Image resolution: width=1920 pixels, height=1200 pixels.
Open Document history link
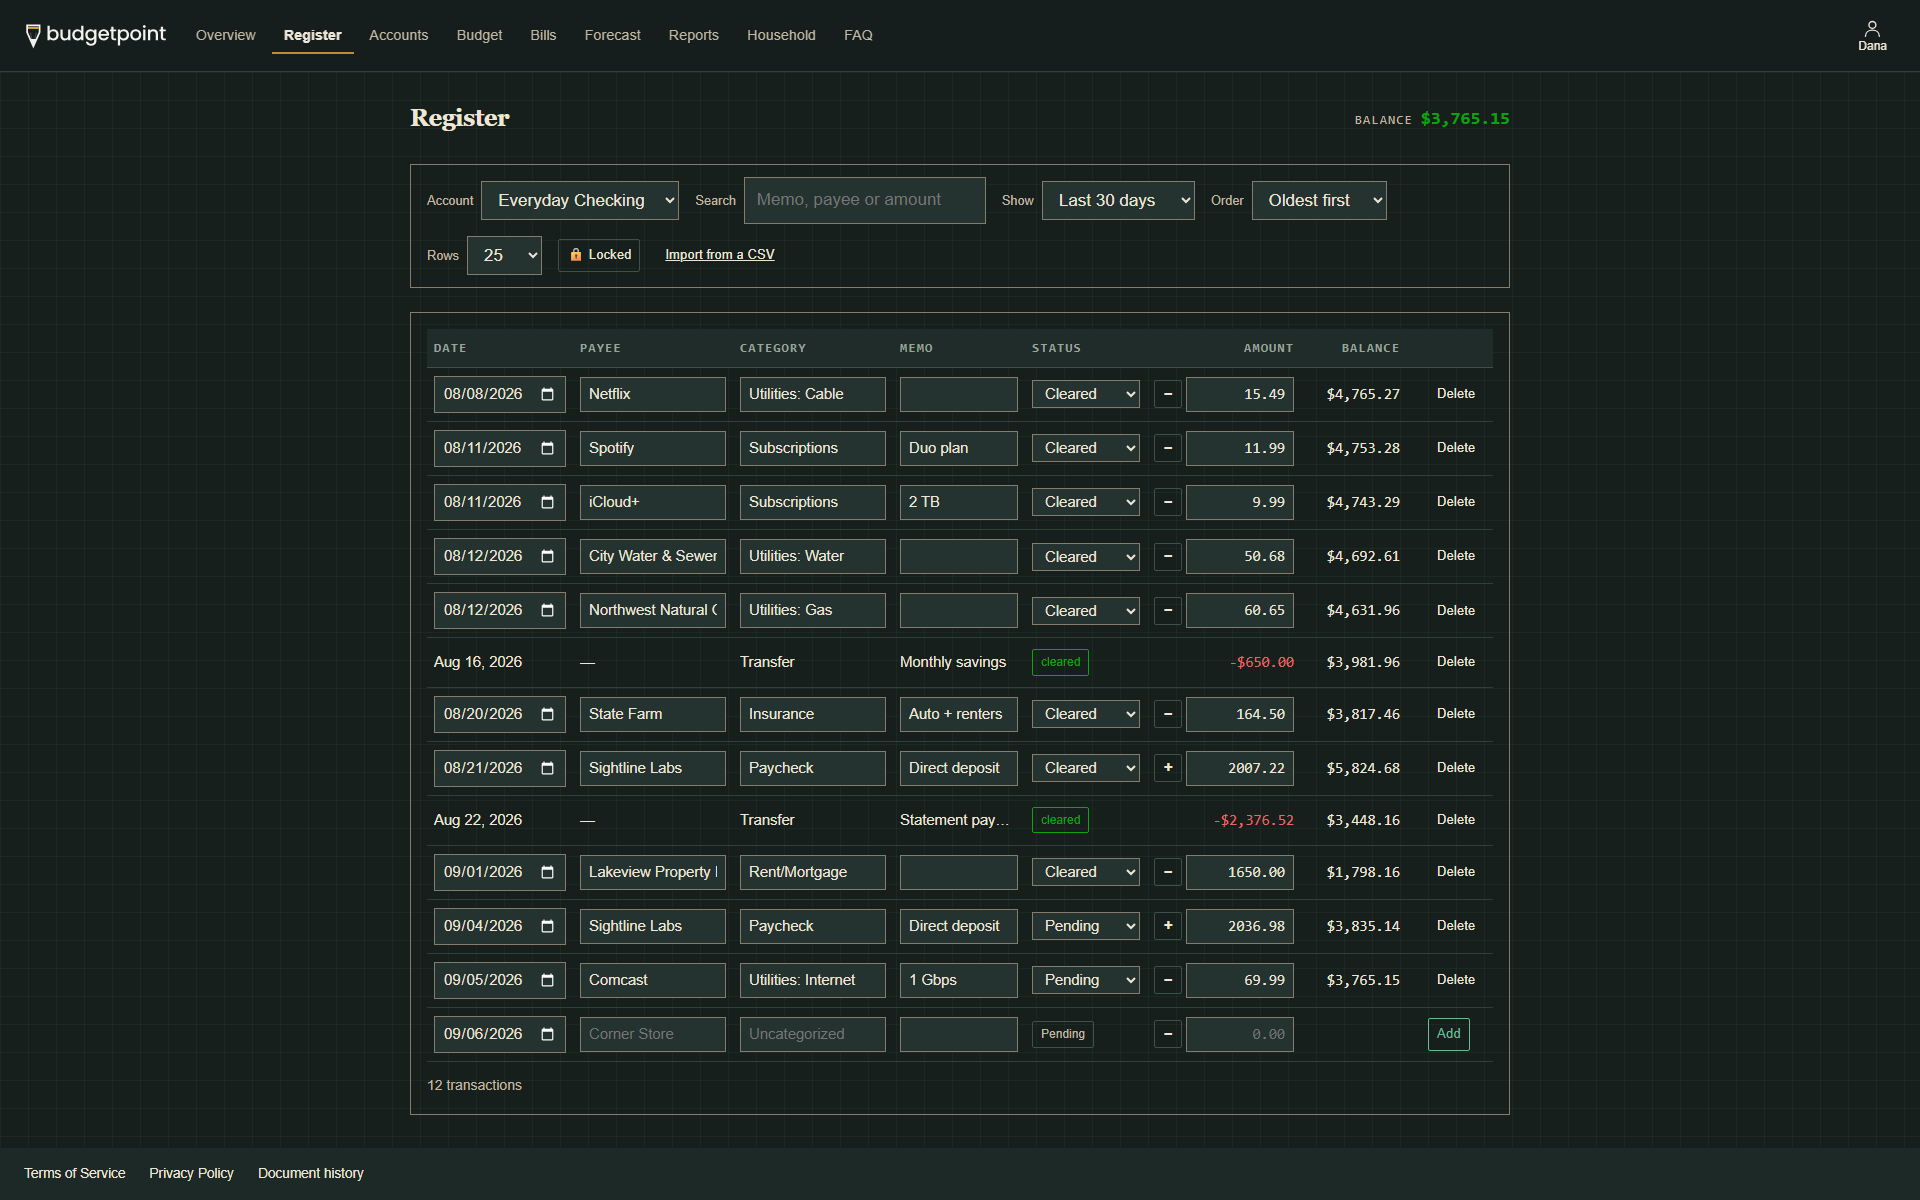click(311, 1173)
